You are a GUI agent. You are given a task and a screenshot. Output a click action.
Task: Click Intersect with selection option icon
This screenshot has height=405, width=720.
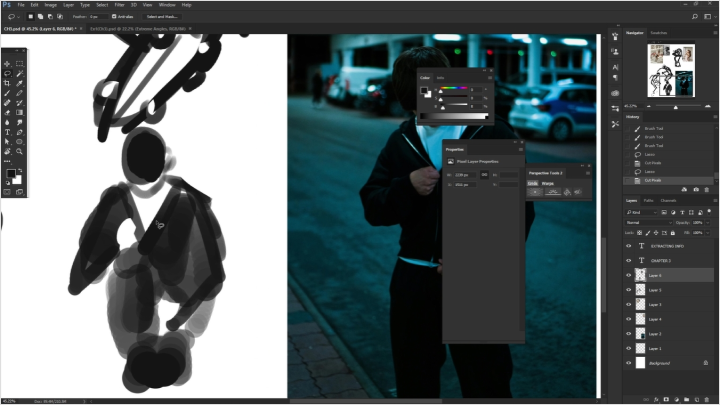[x=60, y=17]
